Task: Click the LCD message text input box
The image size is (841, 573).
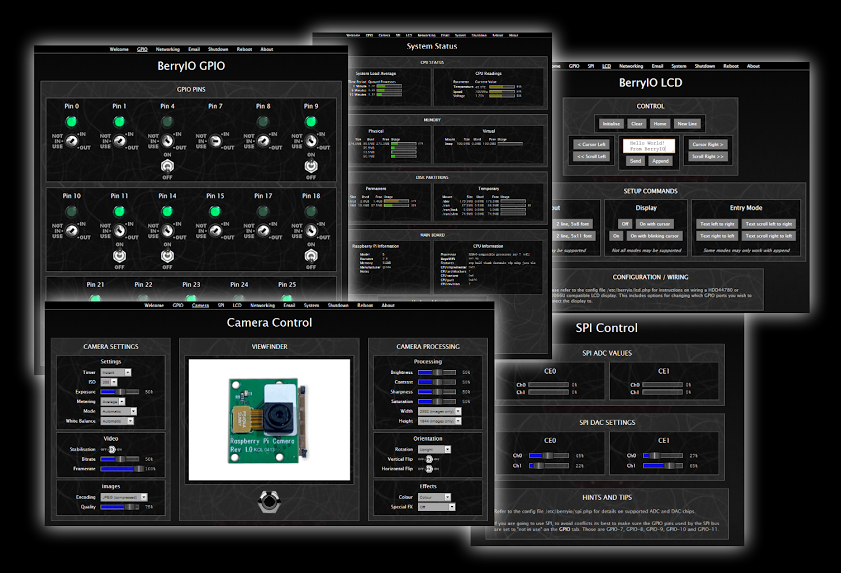Action: coord(650,145)
